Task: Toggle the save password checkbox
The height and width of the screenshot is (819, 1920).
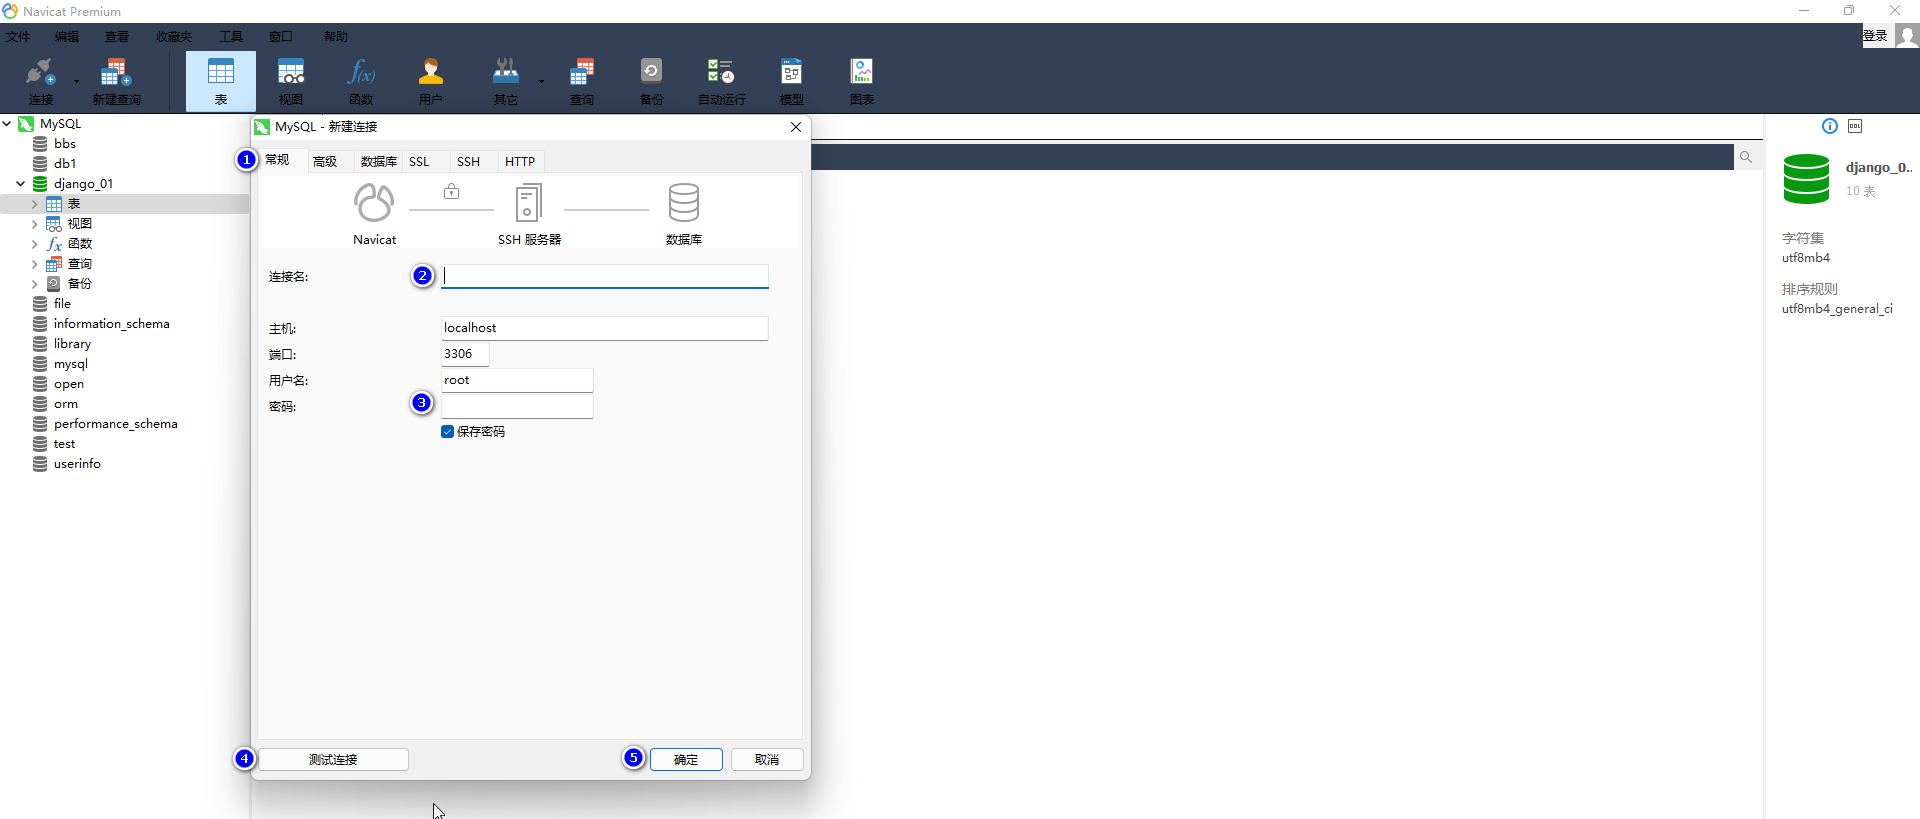Action: coord(447,432)
